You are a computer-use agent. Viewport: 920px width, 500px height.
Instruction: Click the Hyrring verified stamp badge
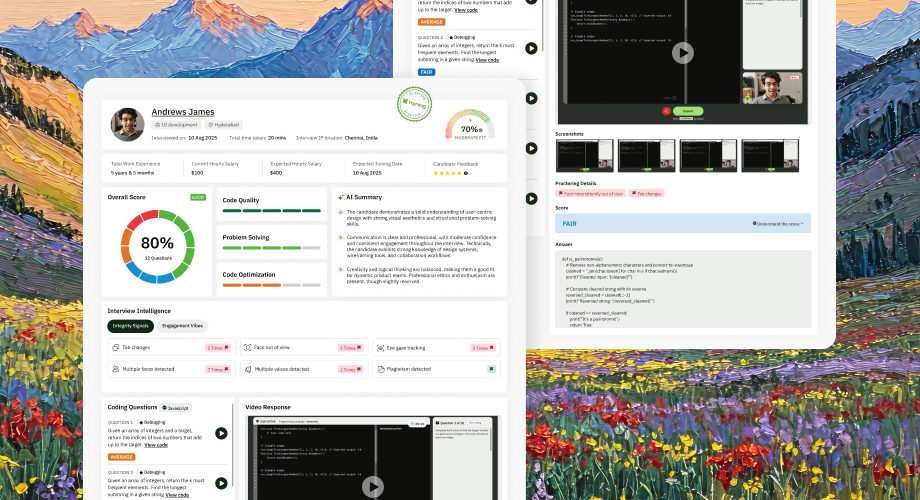pyautogui.click(x=414, y=104)
